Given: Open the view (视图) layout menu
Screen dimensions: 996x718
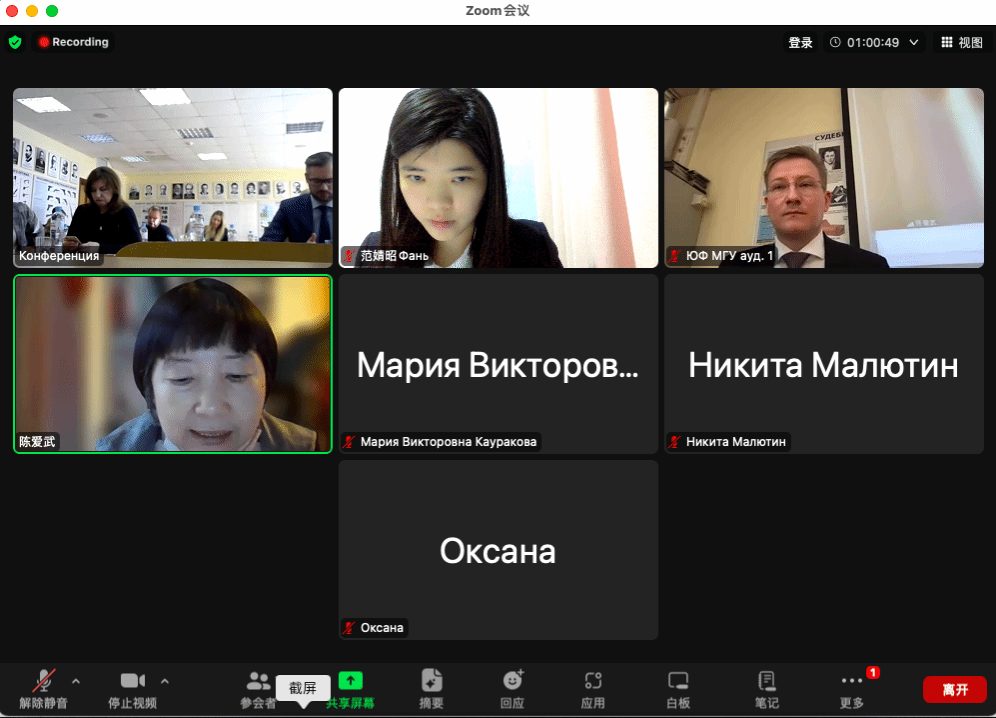Looking at the screenshot, I should tap(962, 43).
